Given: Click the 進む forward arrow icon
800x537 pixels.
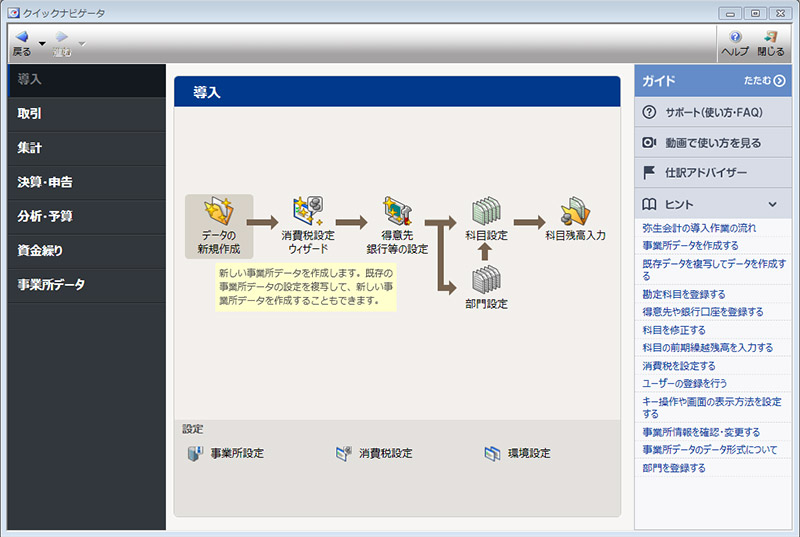Looking at the screenshot, I should 62,37.
